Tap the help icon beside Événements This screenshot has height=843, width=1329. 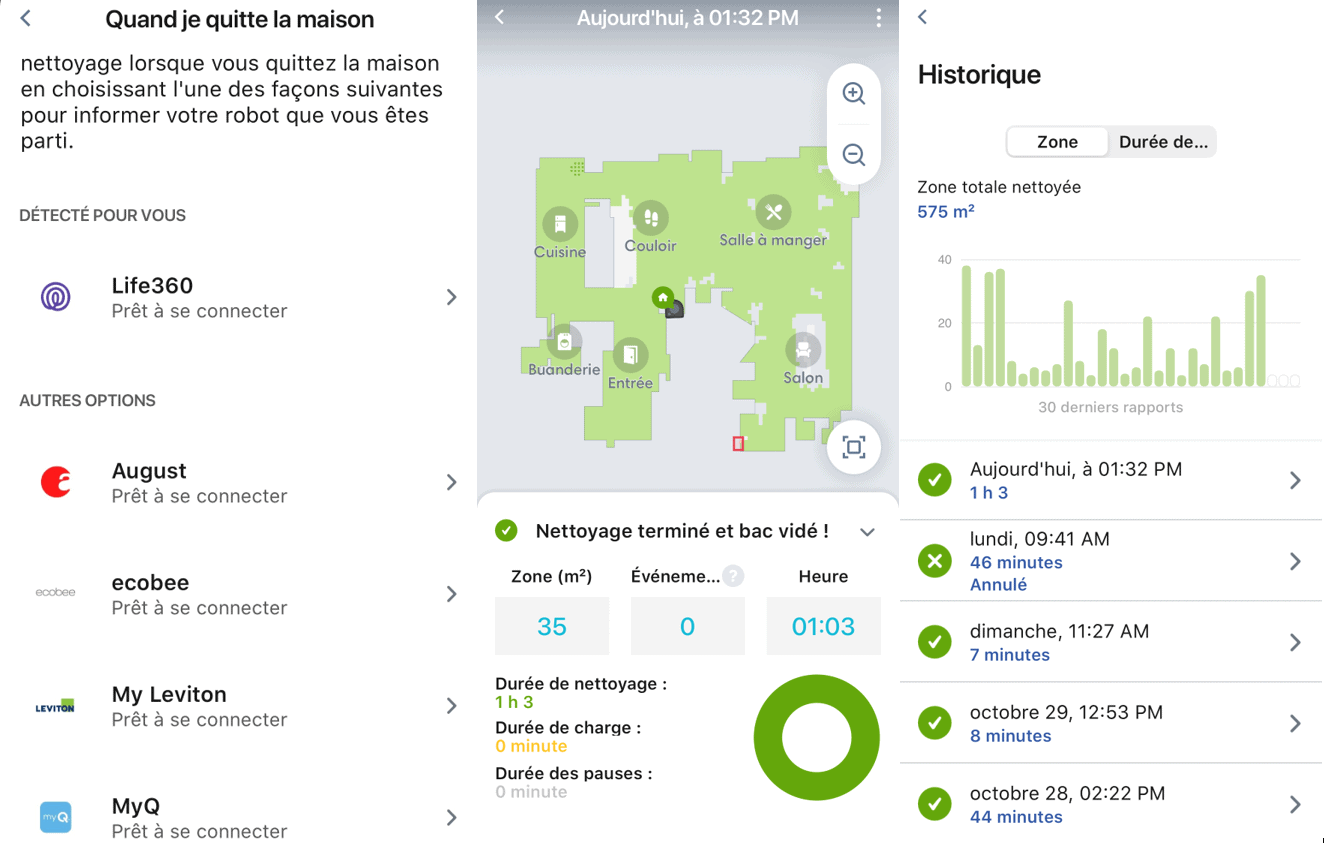(734, 576)
